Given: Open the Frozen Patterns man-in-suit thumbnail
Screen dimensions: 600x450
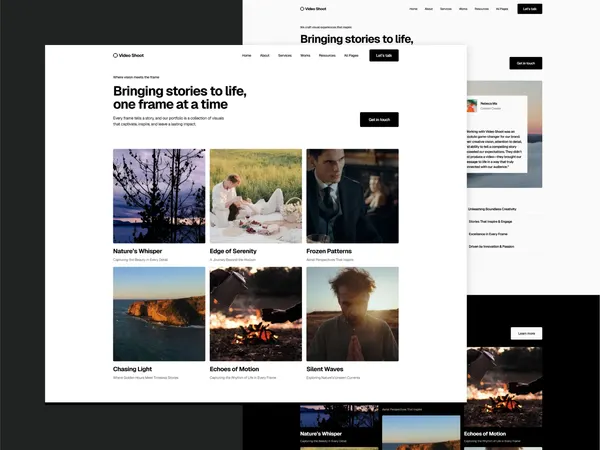Looking at the screenshot, I should click(352, 196).
